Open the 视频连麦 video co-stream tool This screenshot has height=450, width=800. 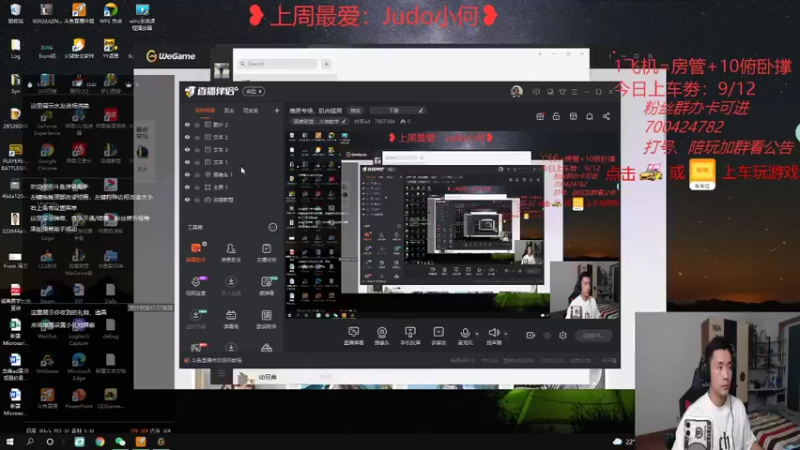pyautogui.click(x=195, y=286)
